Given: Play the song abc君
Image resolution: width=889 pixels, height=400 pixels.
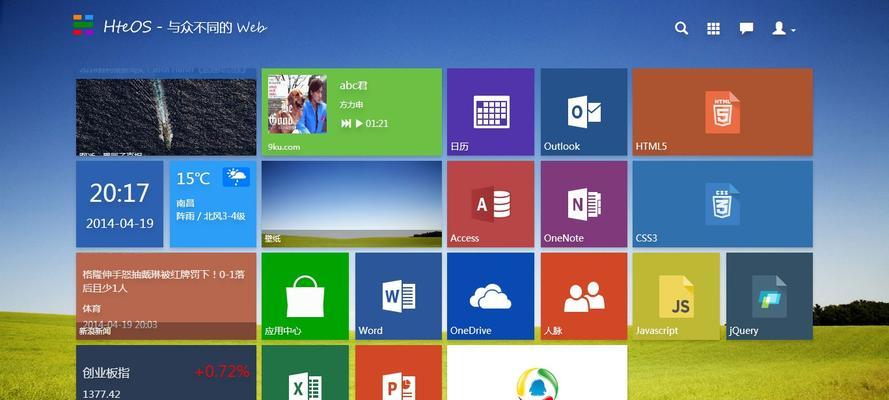Looking at the screenshot, I should point(359,124).
